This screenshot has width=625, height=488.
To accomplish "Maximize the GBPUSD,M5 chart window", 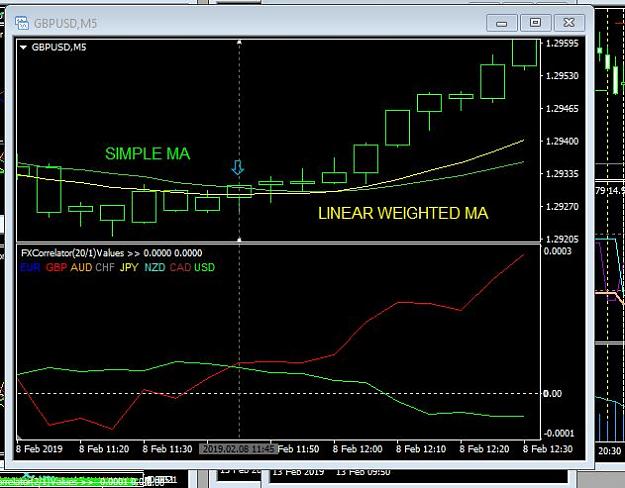I will 535,23.
